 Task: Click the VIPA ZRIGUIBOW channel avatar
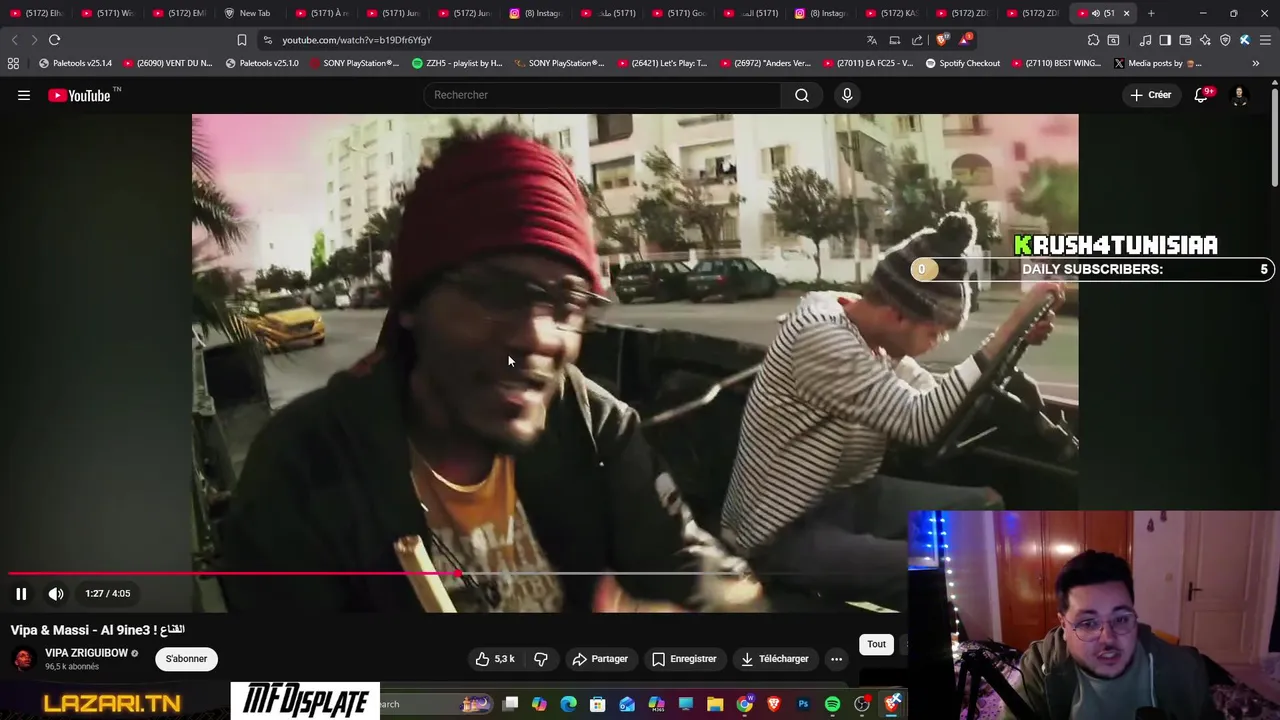[23, 659]
